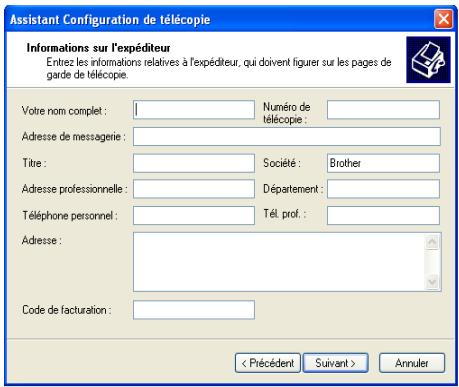The image size is (459, 387).
Task: Continue with the Suivant button
Action: (336, 363)
